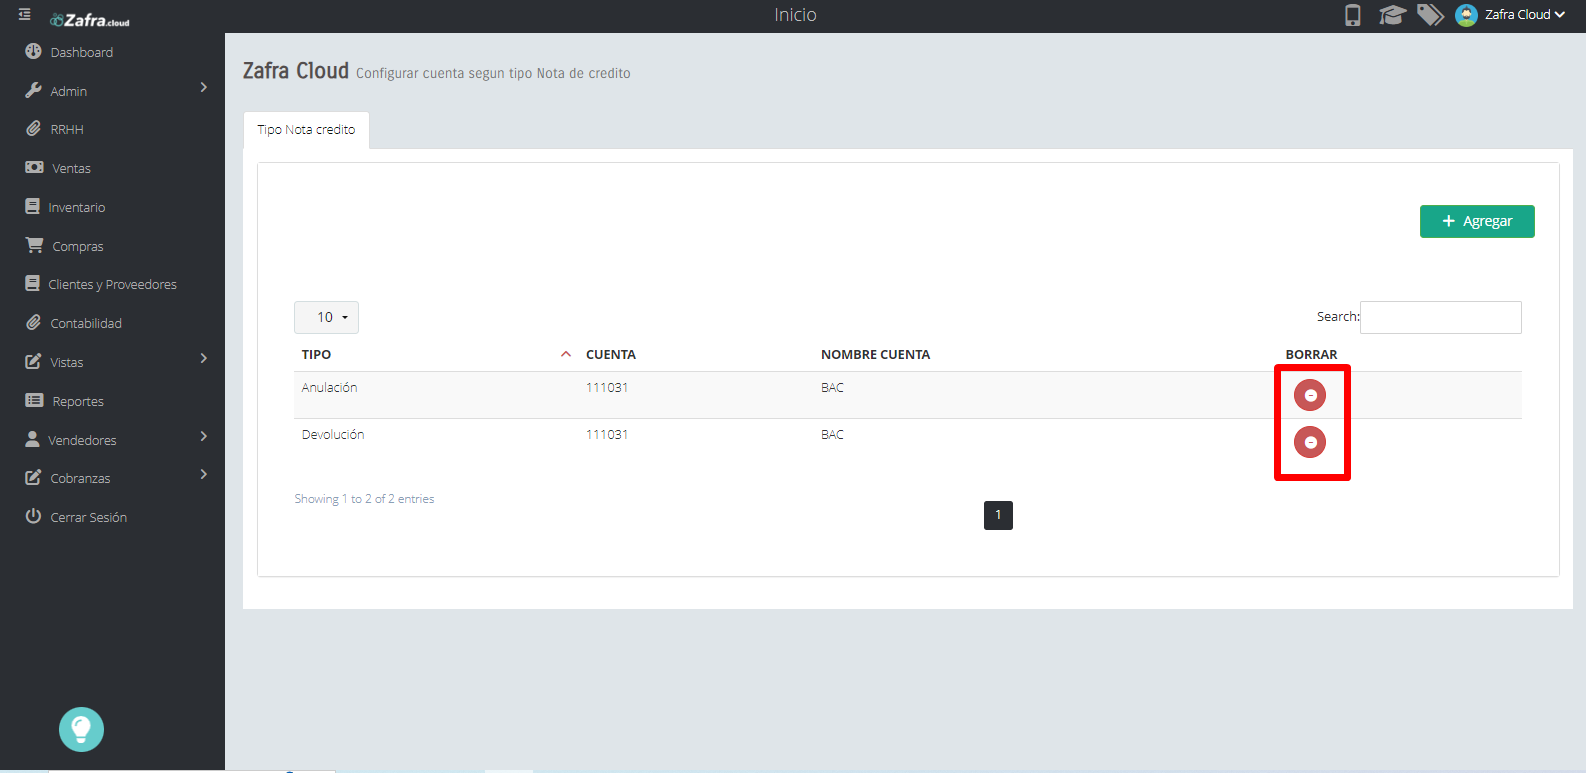The width and height of the screenshot is (1586, 773).
Task: Click the BORRAR column header
Action: 1311,355
